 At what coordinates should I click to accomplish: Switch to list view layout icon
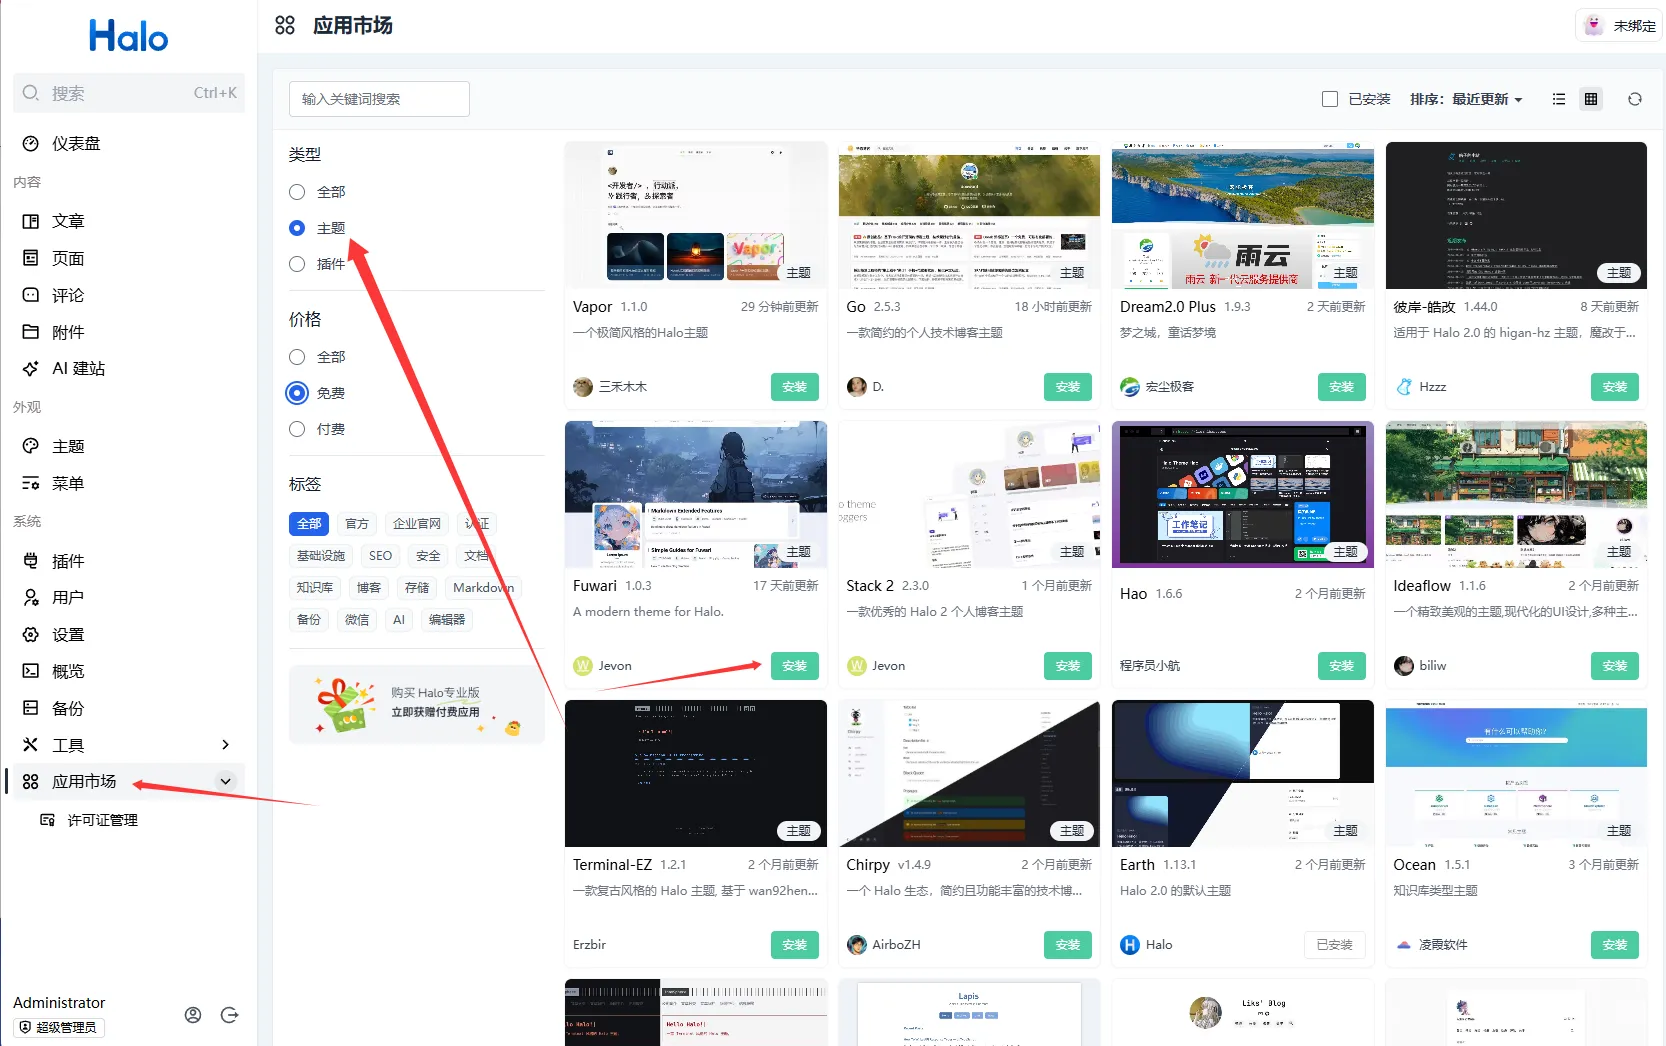(x=1558, y=99)
